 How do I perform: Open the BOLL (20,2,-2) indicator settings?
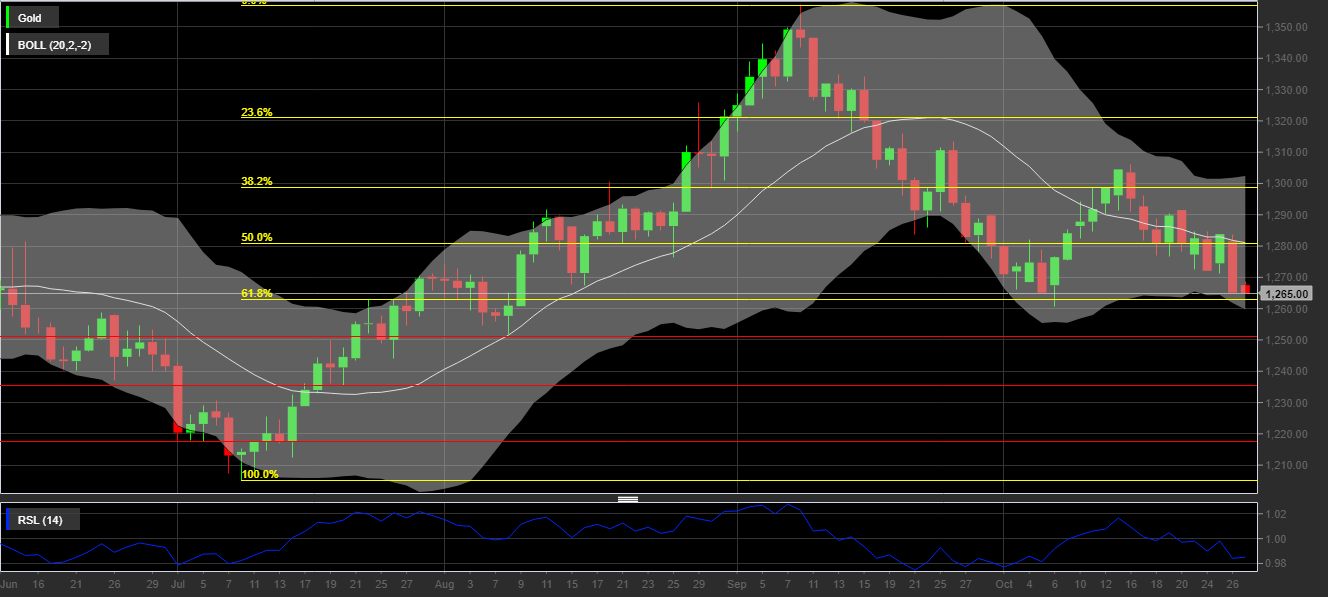(x=56, y=44)
